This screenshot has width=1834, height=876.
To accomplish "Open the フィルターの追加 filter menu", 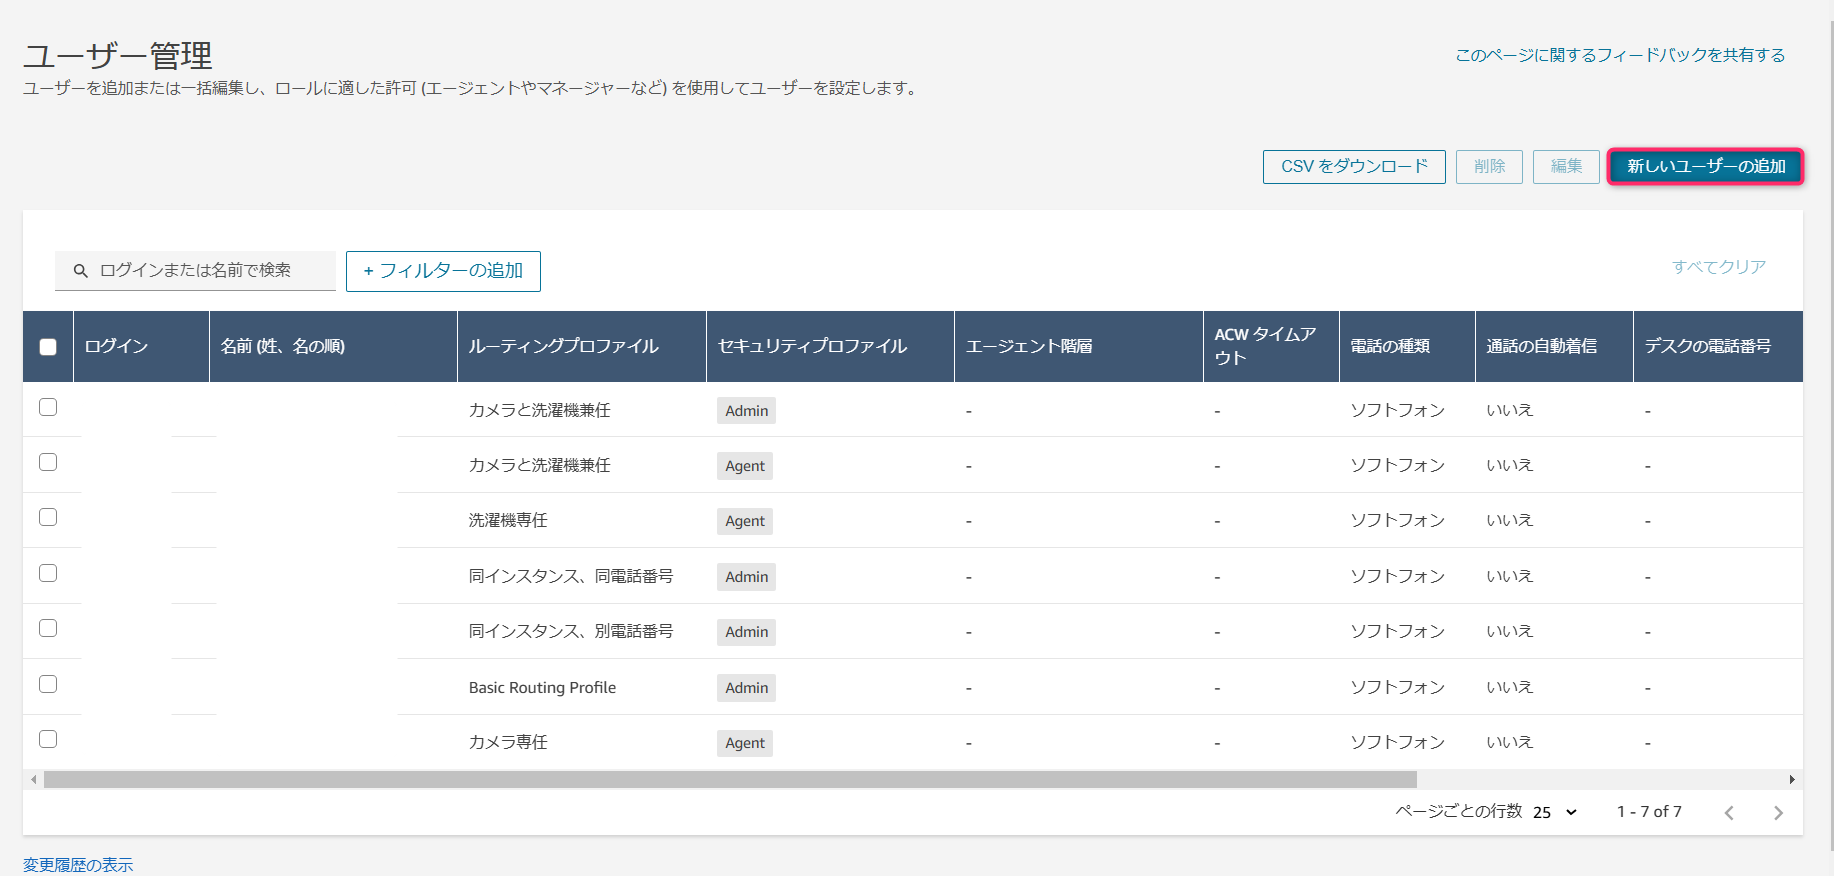I will click(x=443, y=271).
